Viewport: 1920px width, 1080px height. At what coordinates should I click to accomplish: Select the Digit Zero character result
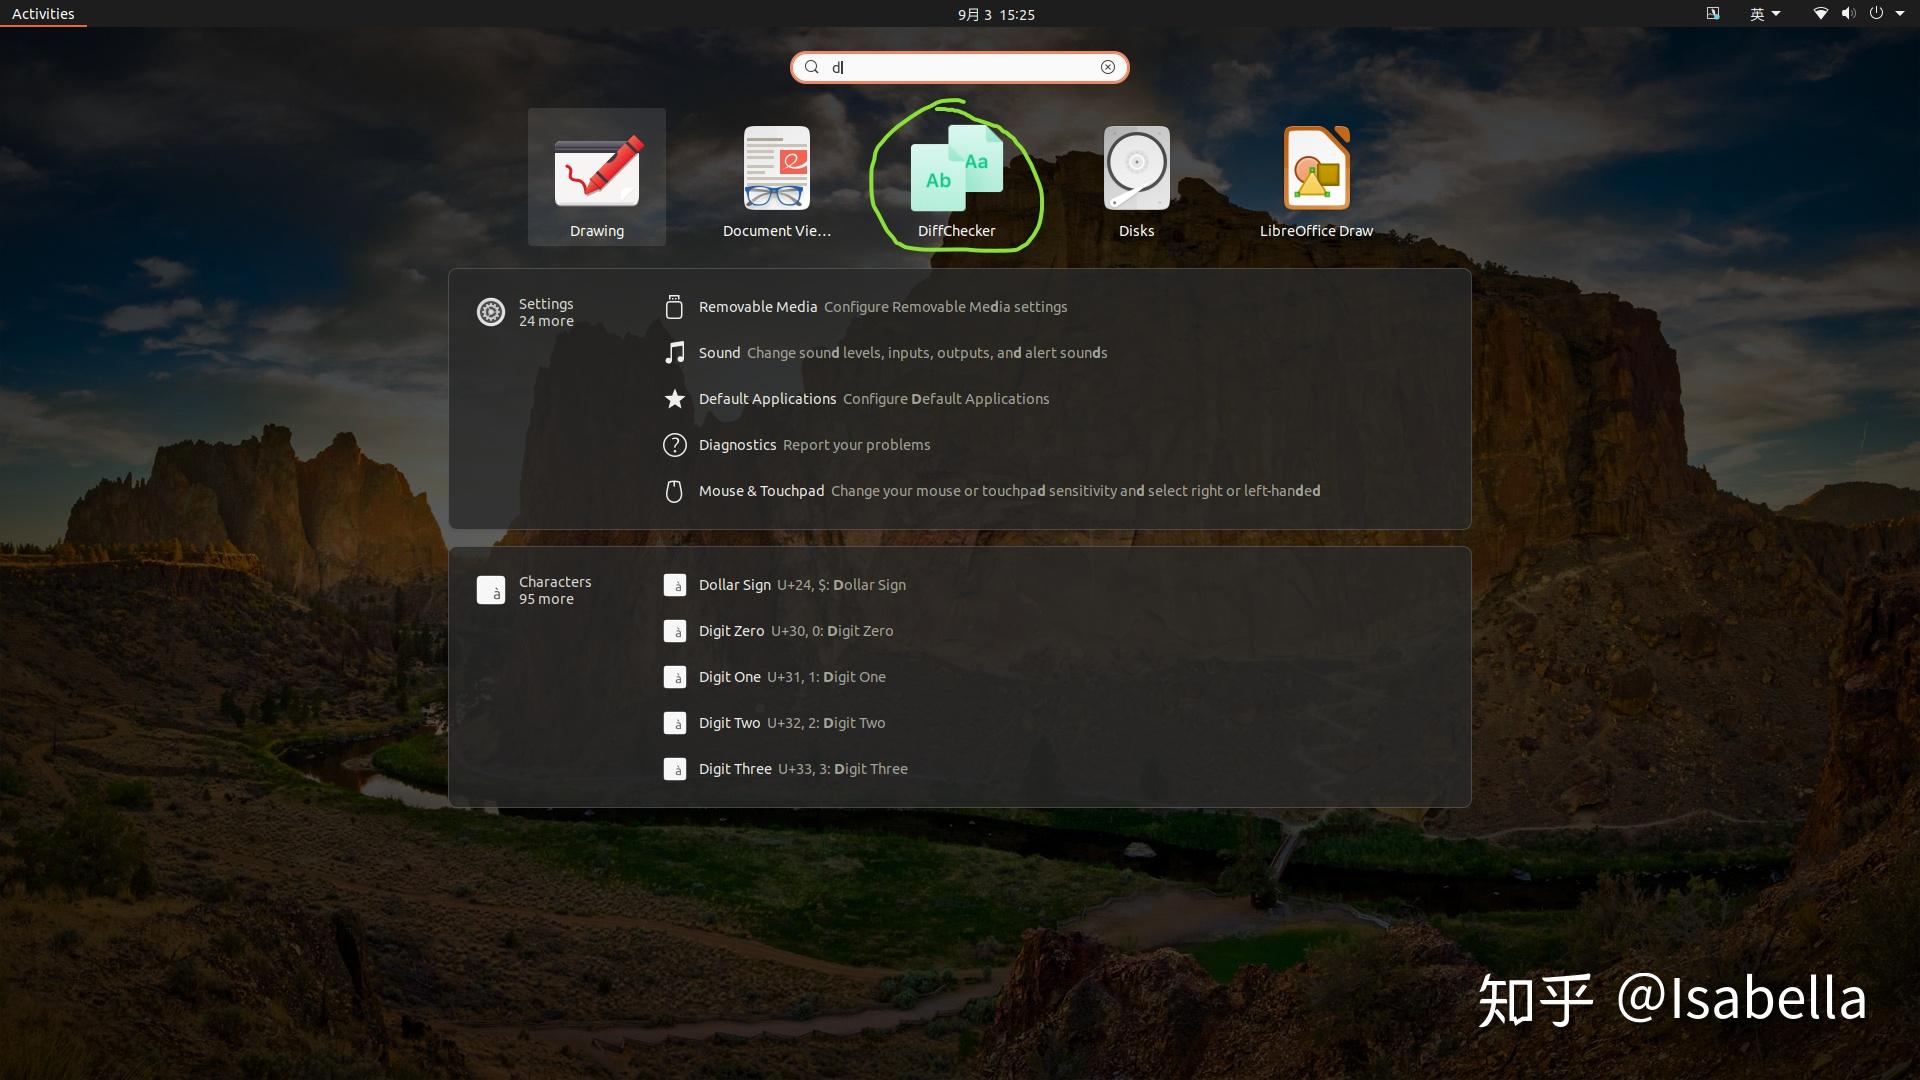click(x=1060, y=631)
